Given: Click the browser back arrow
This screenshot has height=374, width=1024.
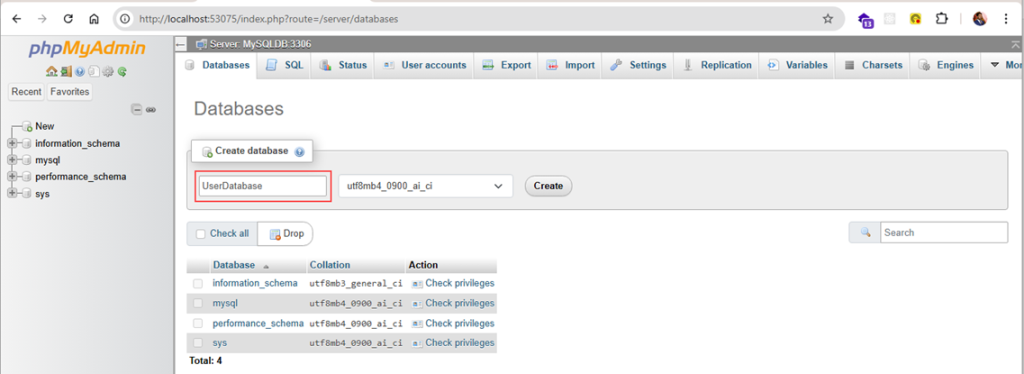Looking at the screenshot, I should pyautogui.click(x=17, y=19).
